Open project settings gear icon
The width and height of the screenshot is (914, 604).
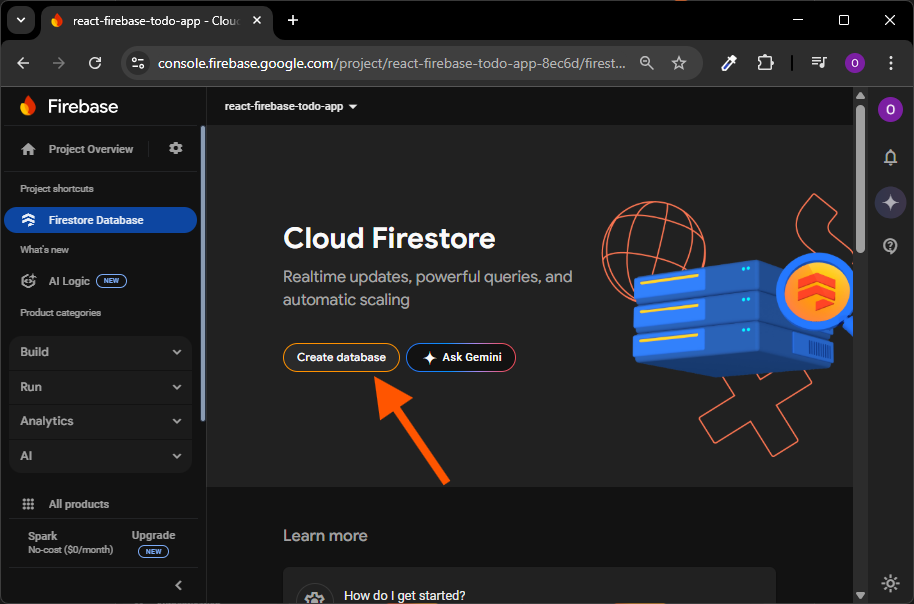pyautogui.click(x=175, y=148)
